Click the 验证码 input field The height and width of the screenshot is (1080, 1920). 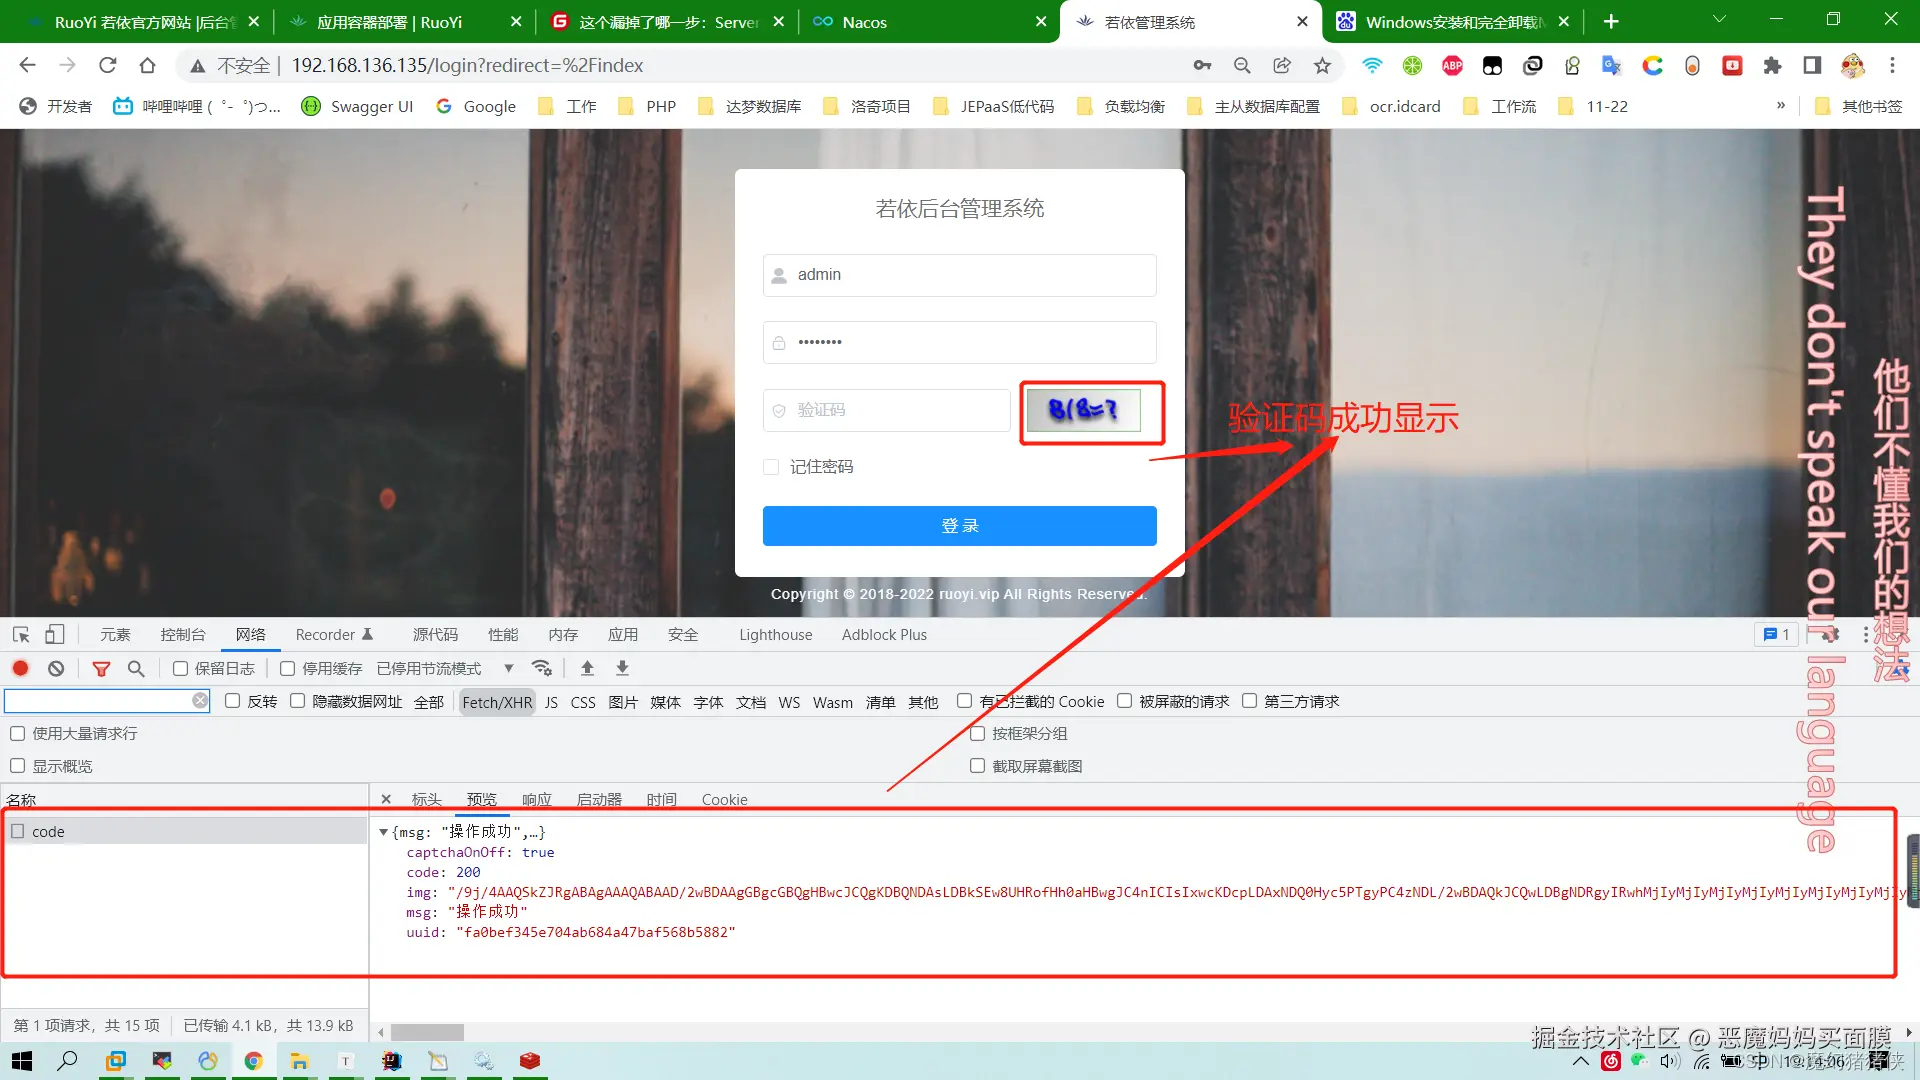tap(885, 410)
